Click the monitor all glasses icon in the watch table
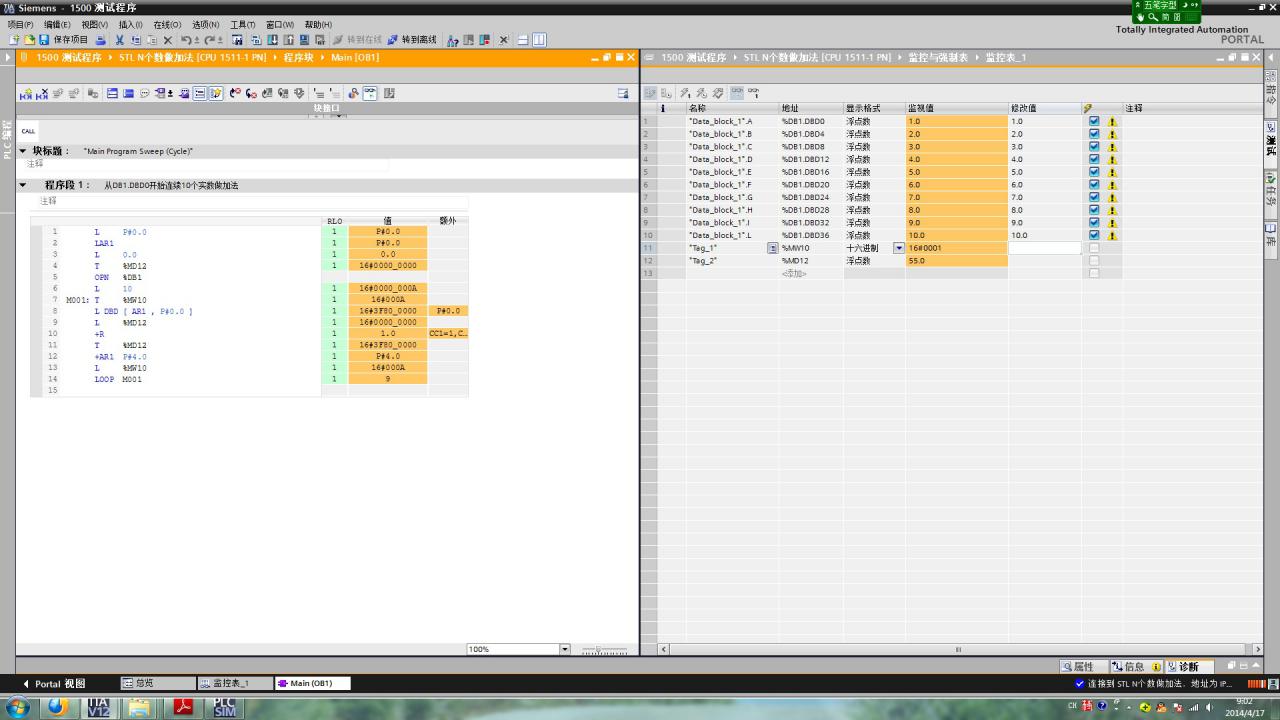The width and height of the screenshot is (1280, 720). (737, 93)
